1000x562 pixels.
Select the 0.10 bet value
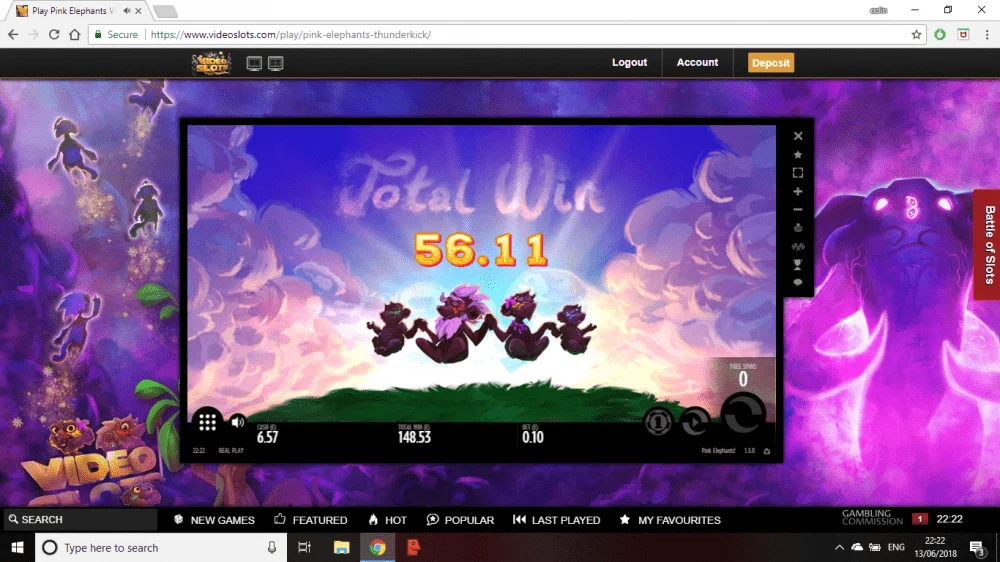point(533,437)
